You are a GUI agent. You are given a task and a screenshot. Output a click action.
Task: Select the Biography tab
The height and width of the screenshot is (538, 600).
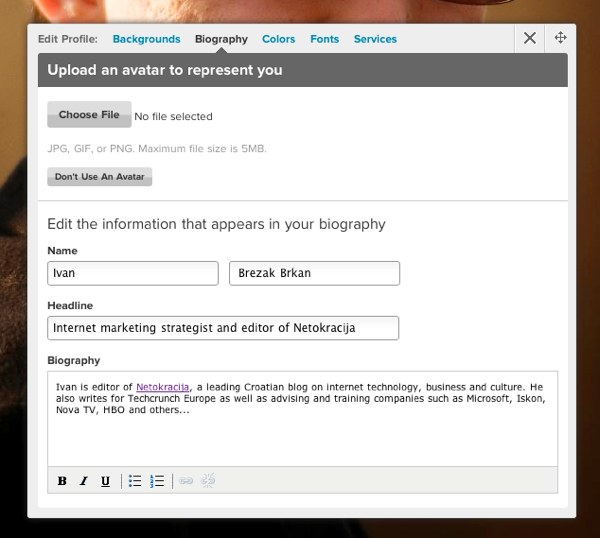tap(221, 39)
